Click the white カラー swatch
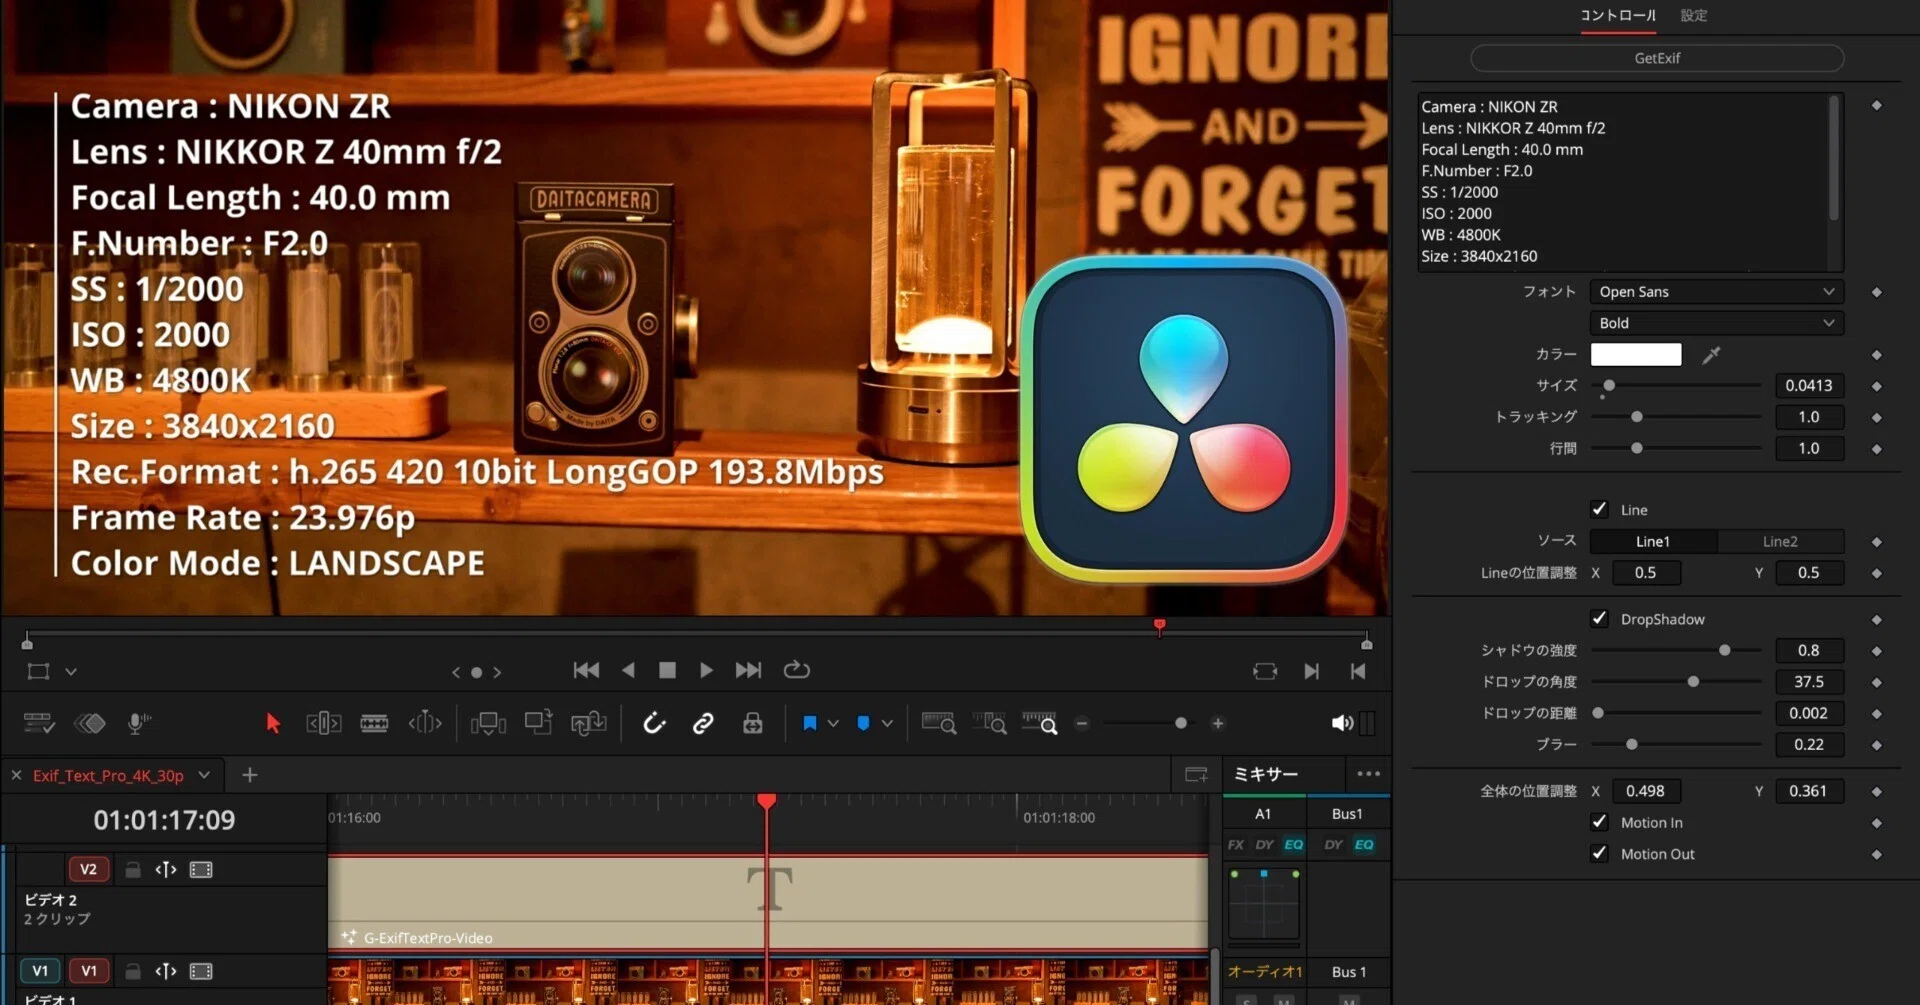Screen dimensions: 1920x1005 (x=1636, y=355)
